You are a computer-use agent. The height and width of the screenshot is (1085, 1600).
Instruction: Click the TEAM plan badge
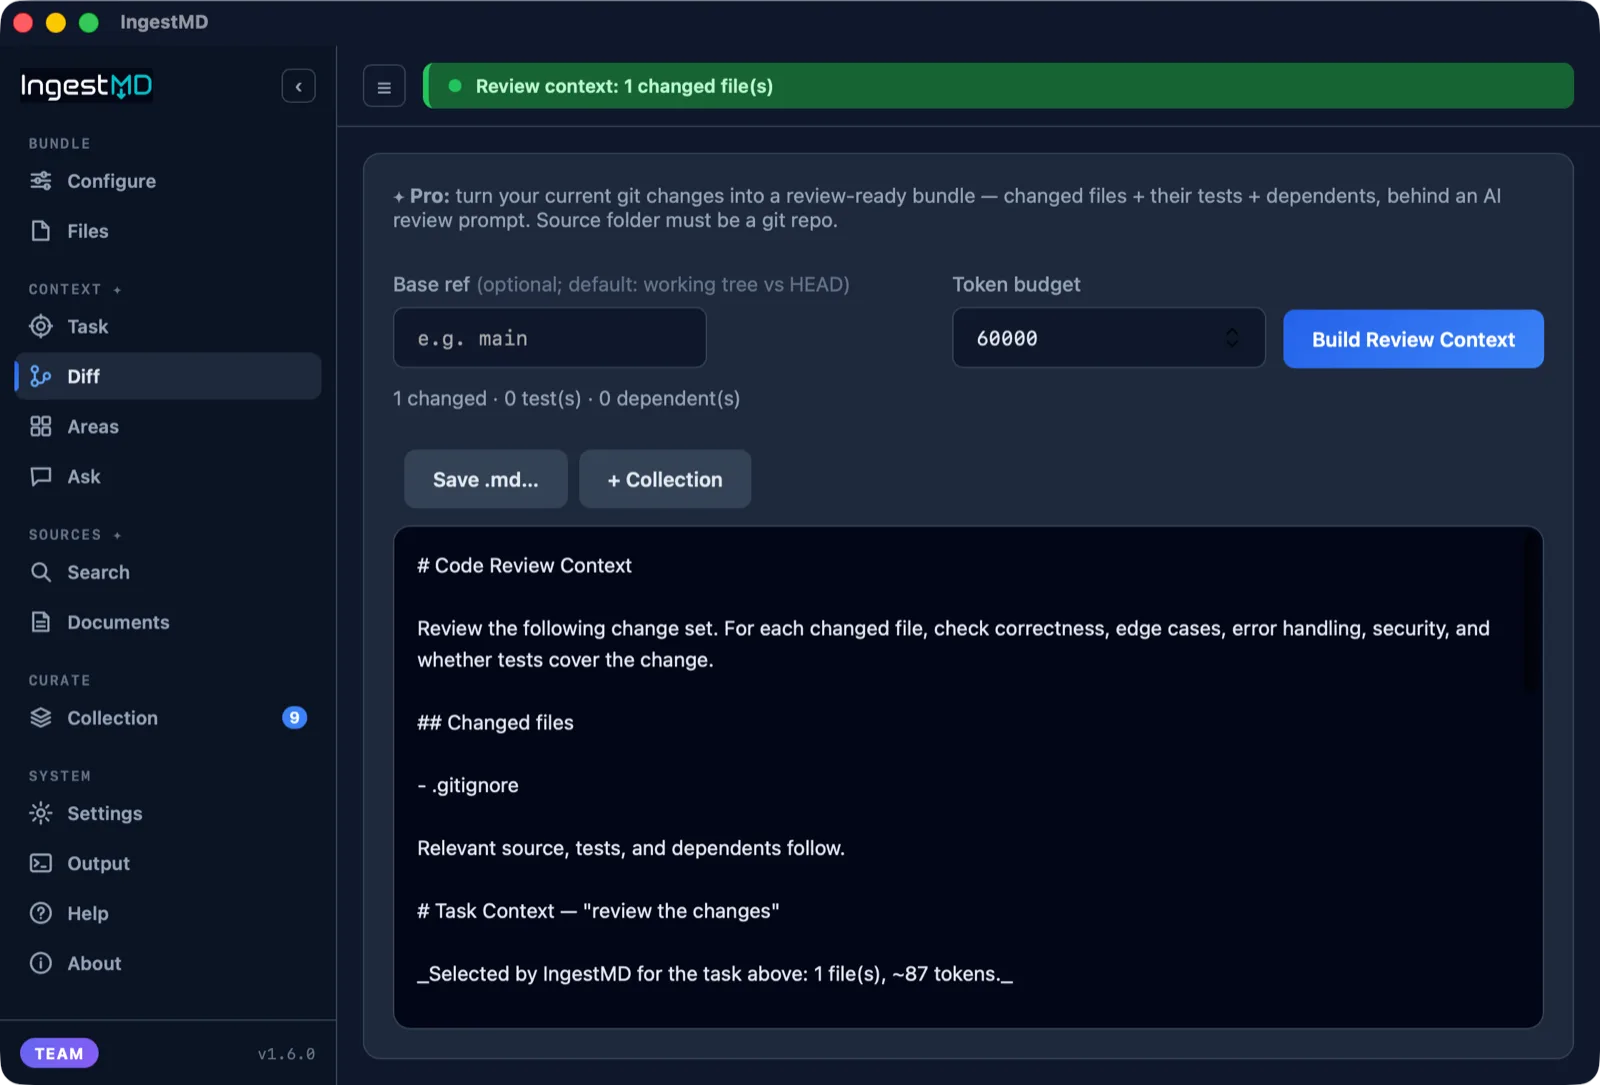coord(59,1053)
